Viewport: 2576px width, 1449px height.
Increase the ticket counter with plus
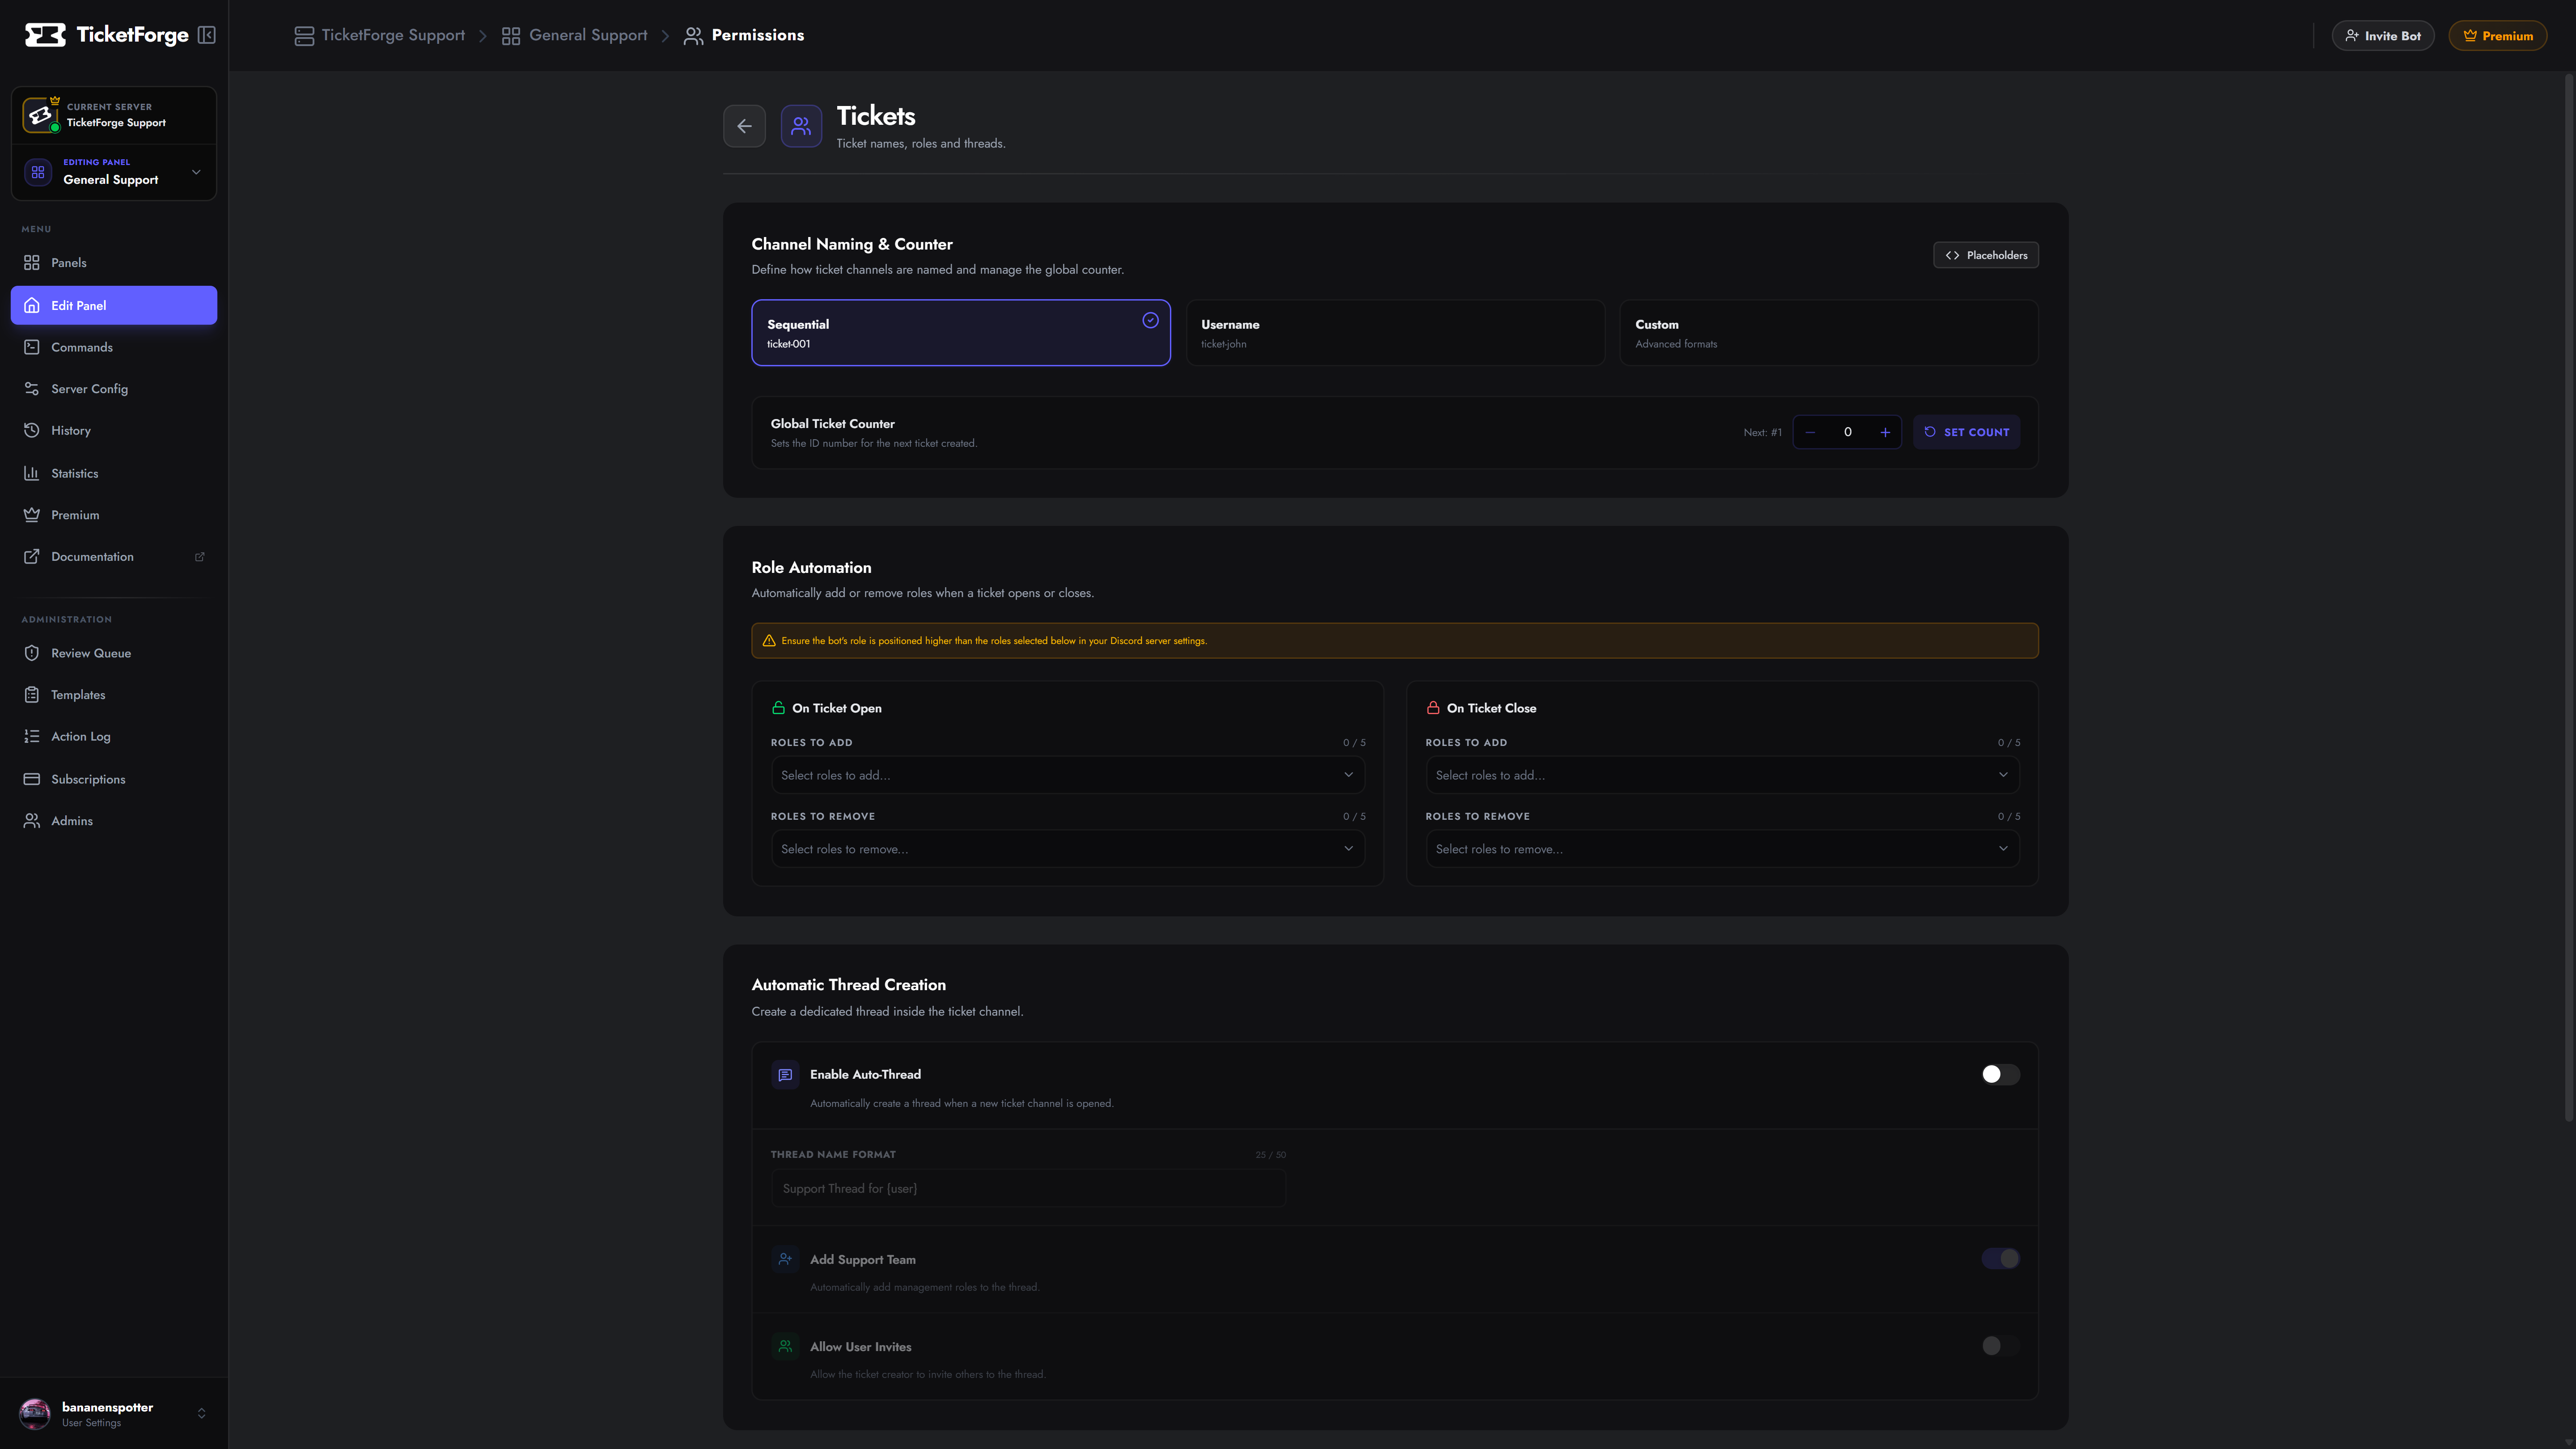1885,432
